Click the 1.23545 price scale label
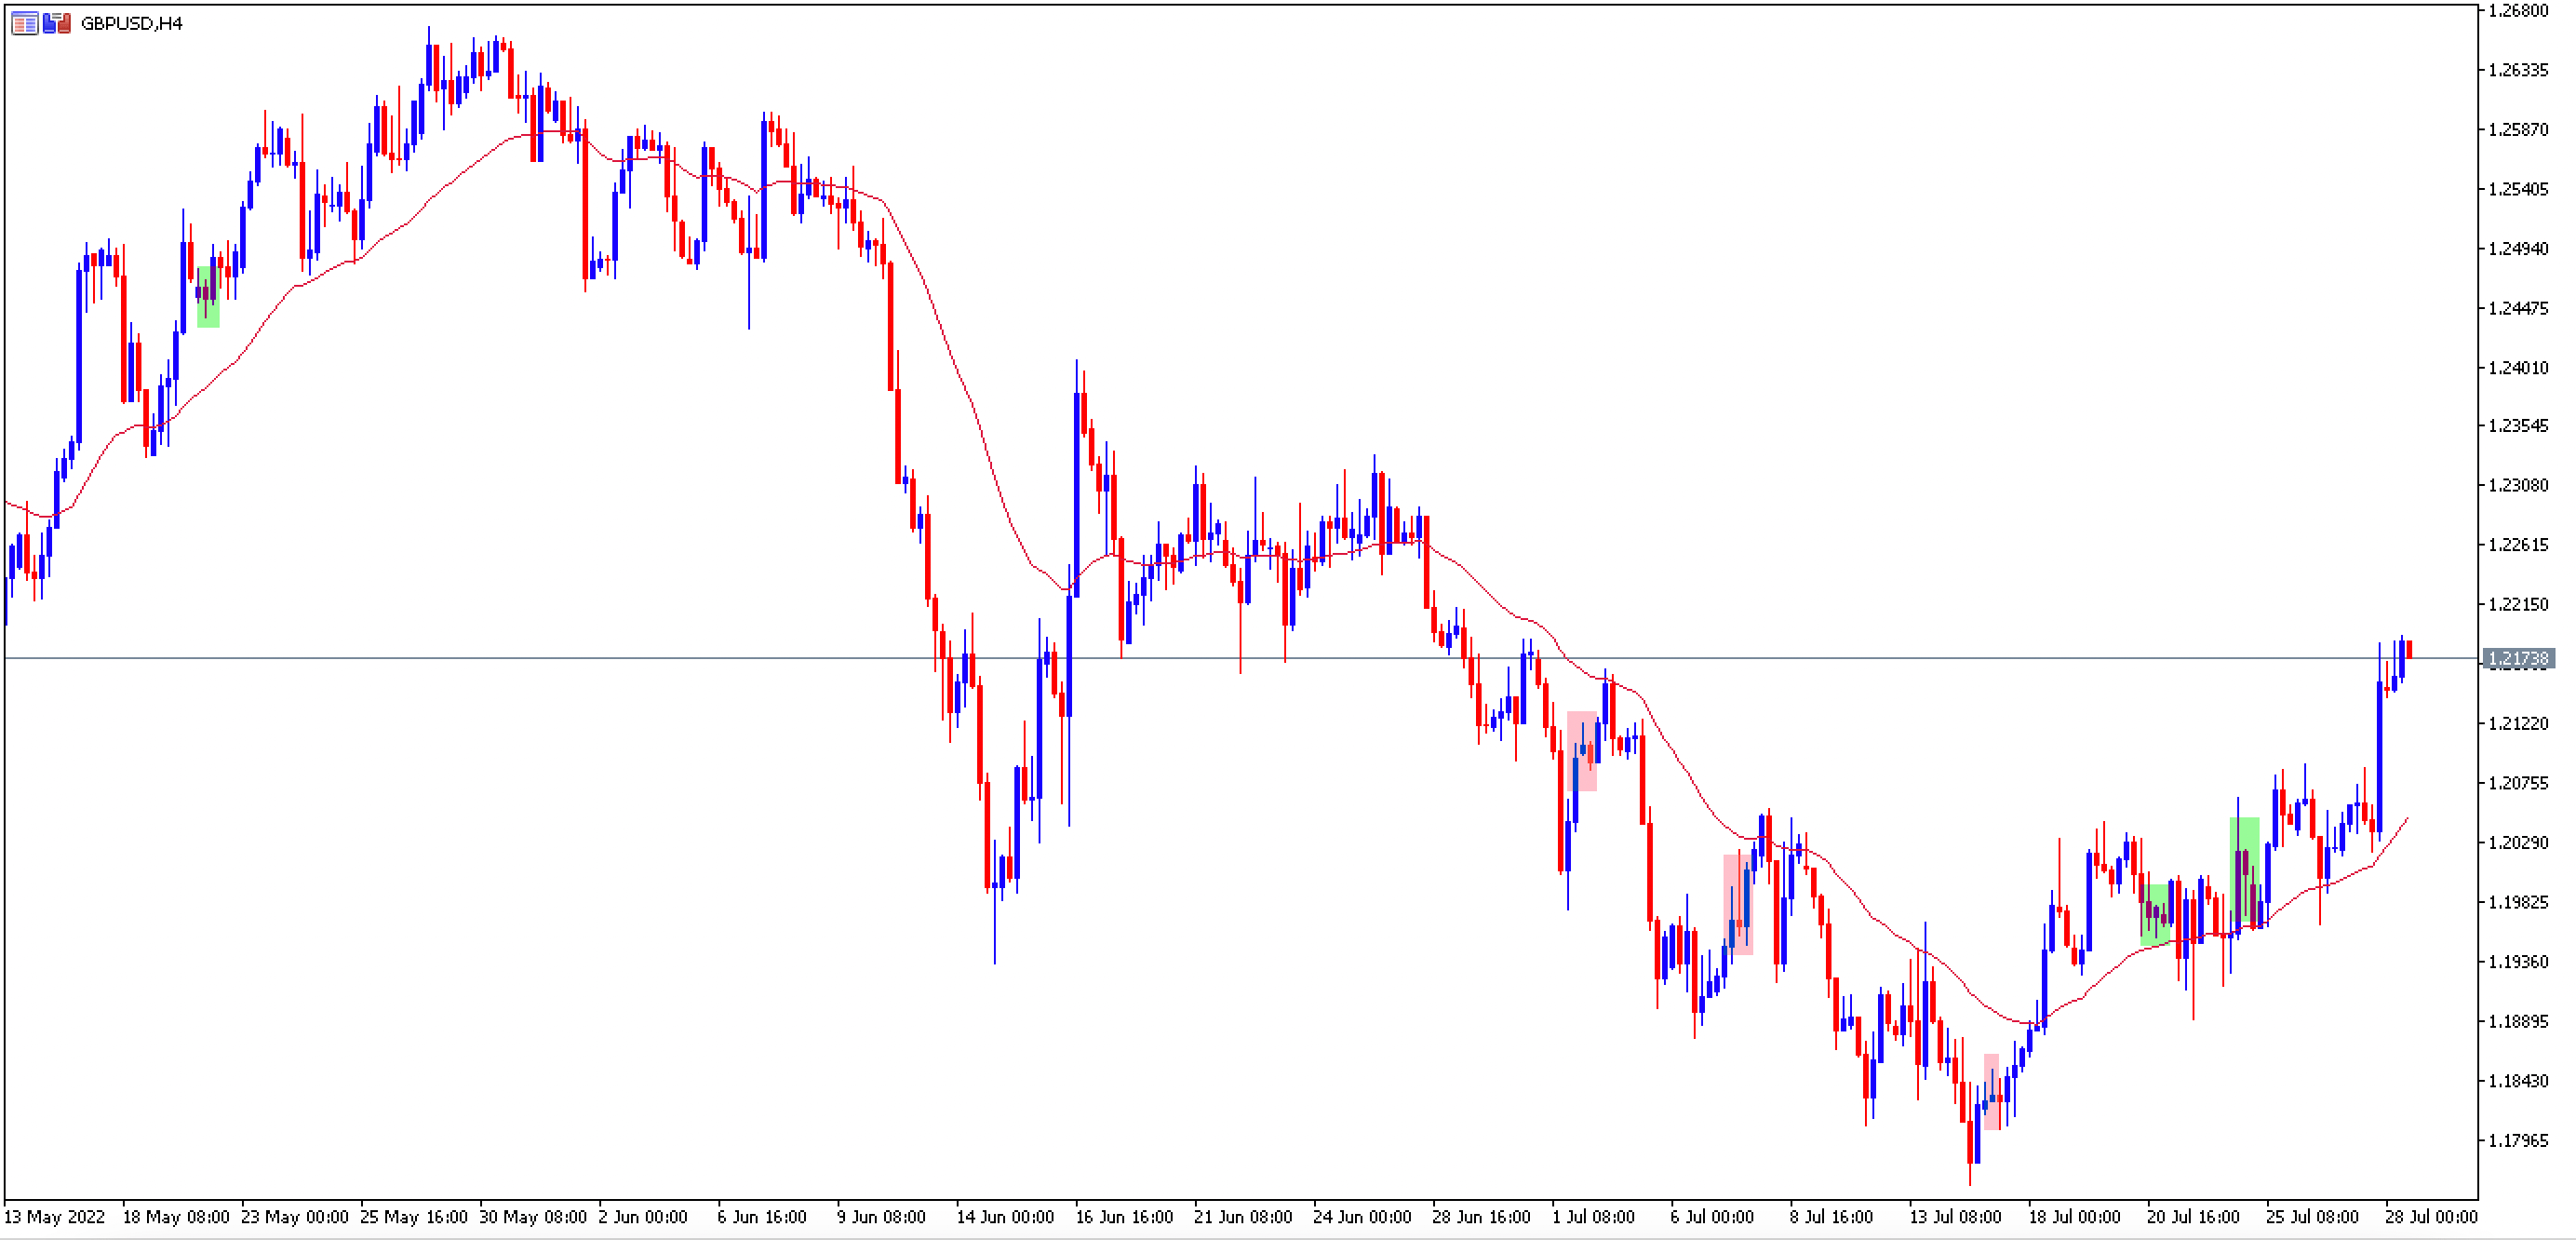 [2518, 426]
